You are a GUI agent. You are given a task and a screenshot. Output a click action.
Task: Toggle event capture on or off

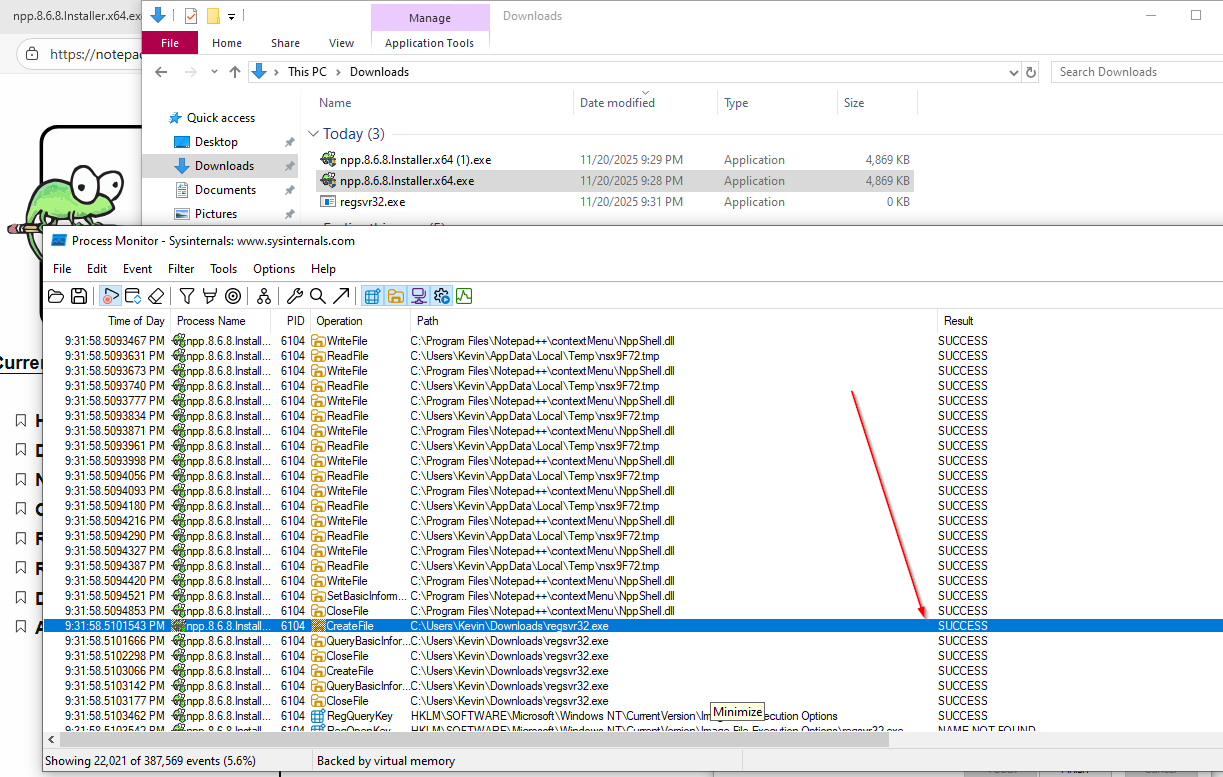tap(111, 295)
